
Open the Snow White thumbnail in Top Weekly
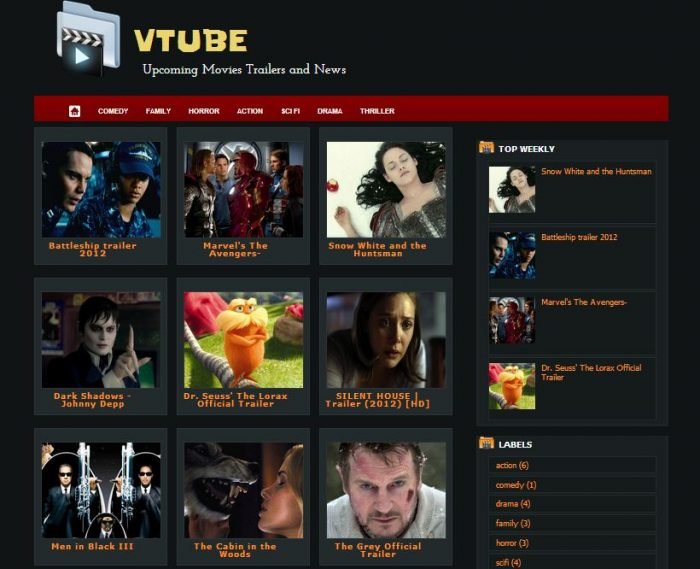pos(512,190)
